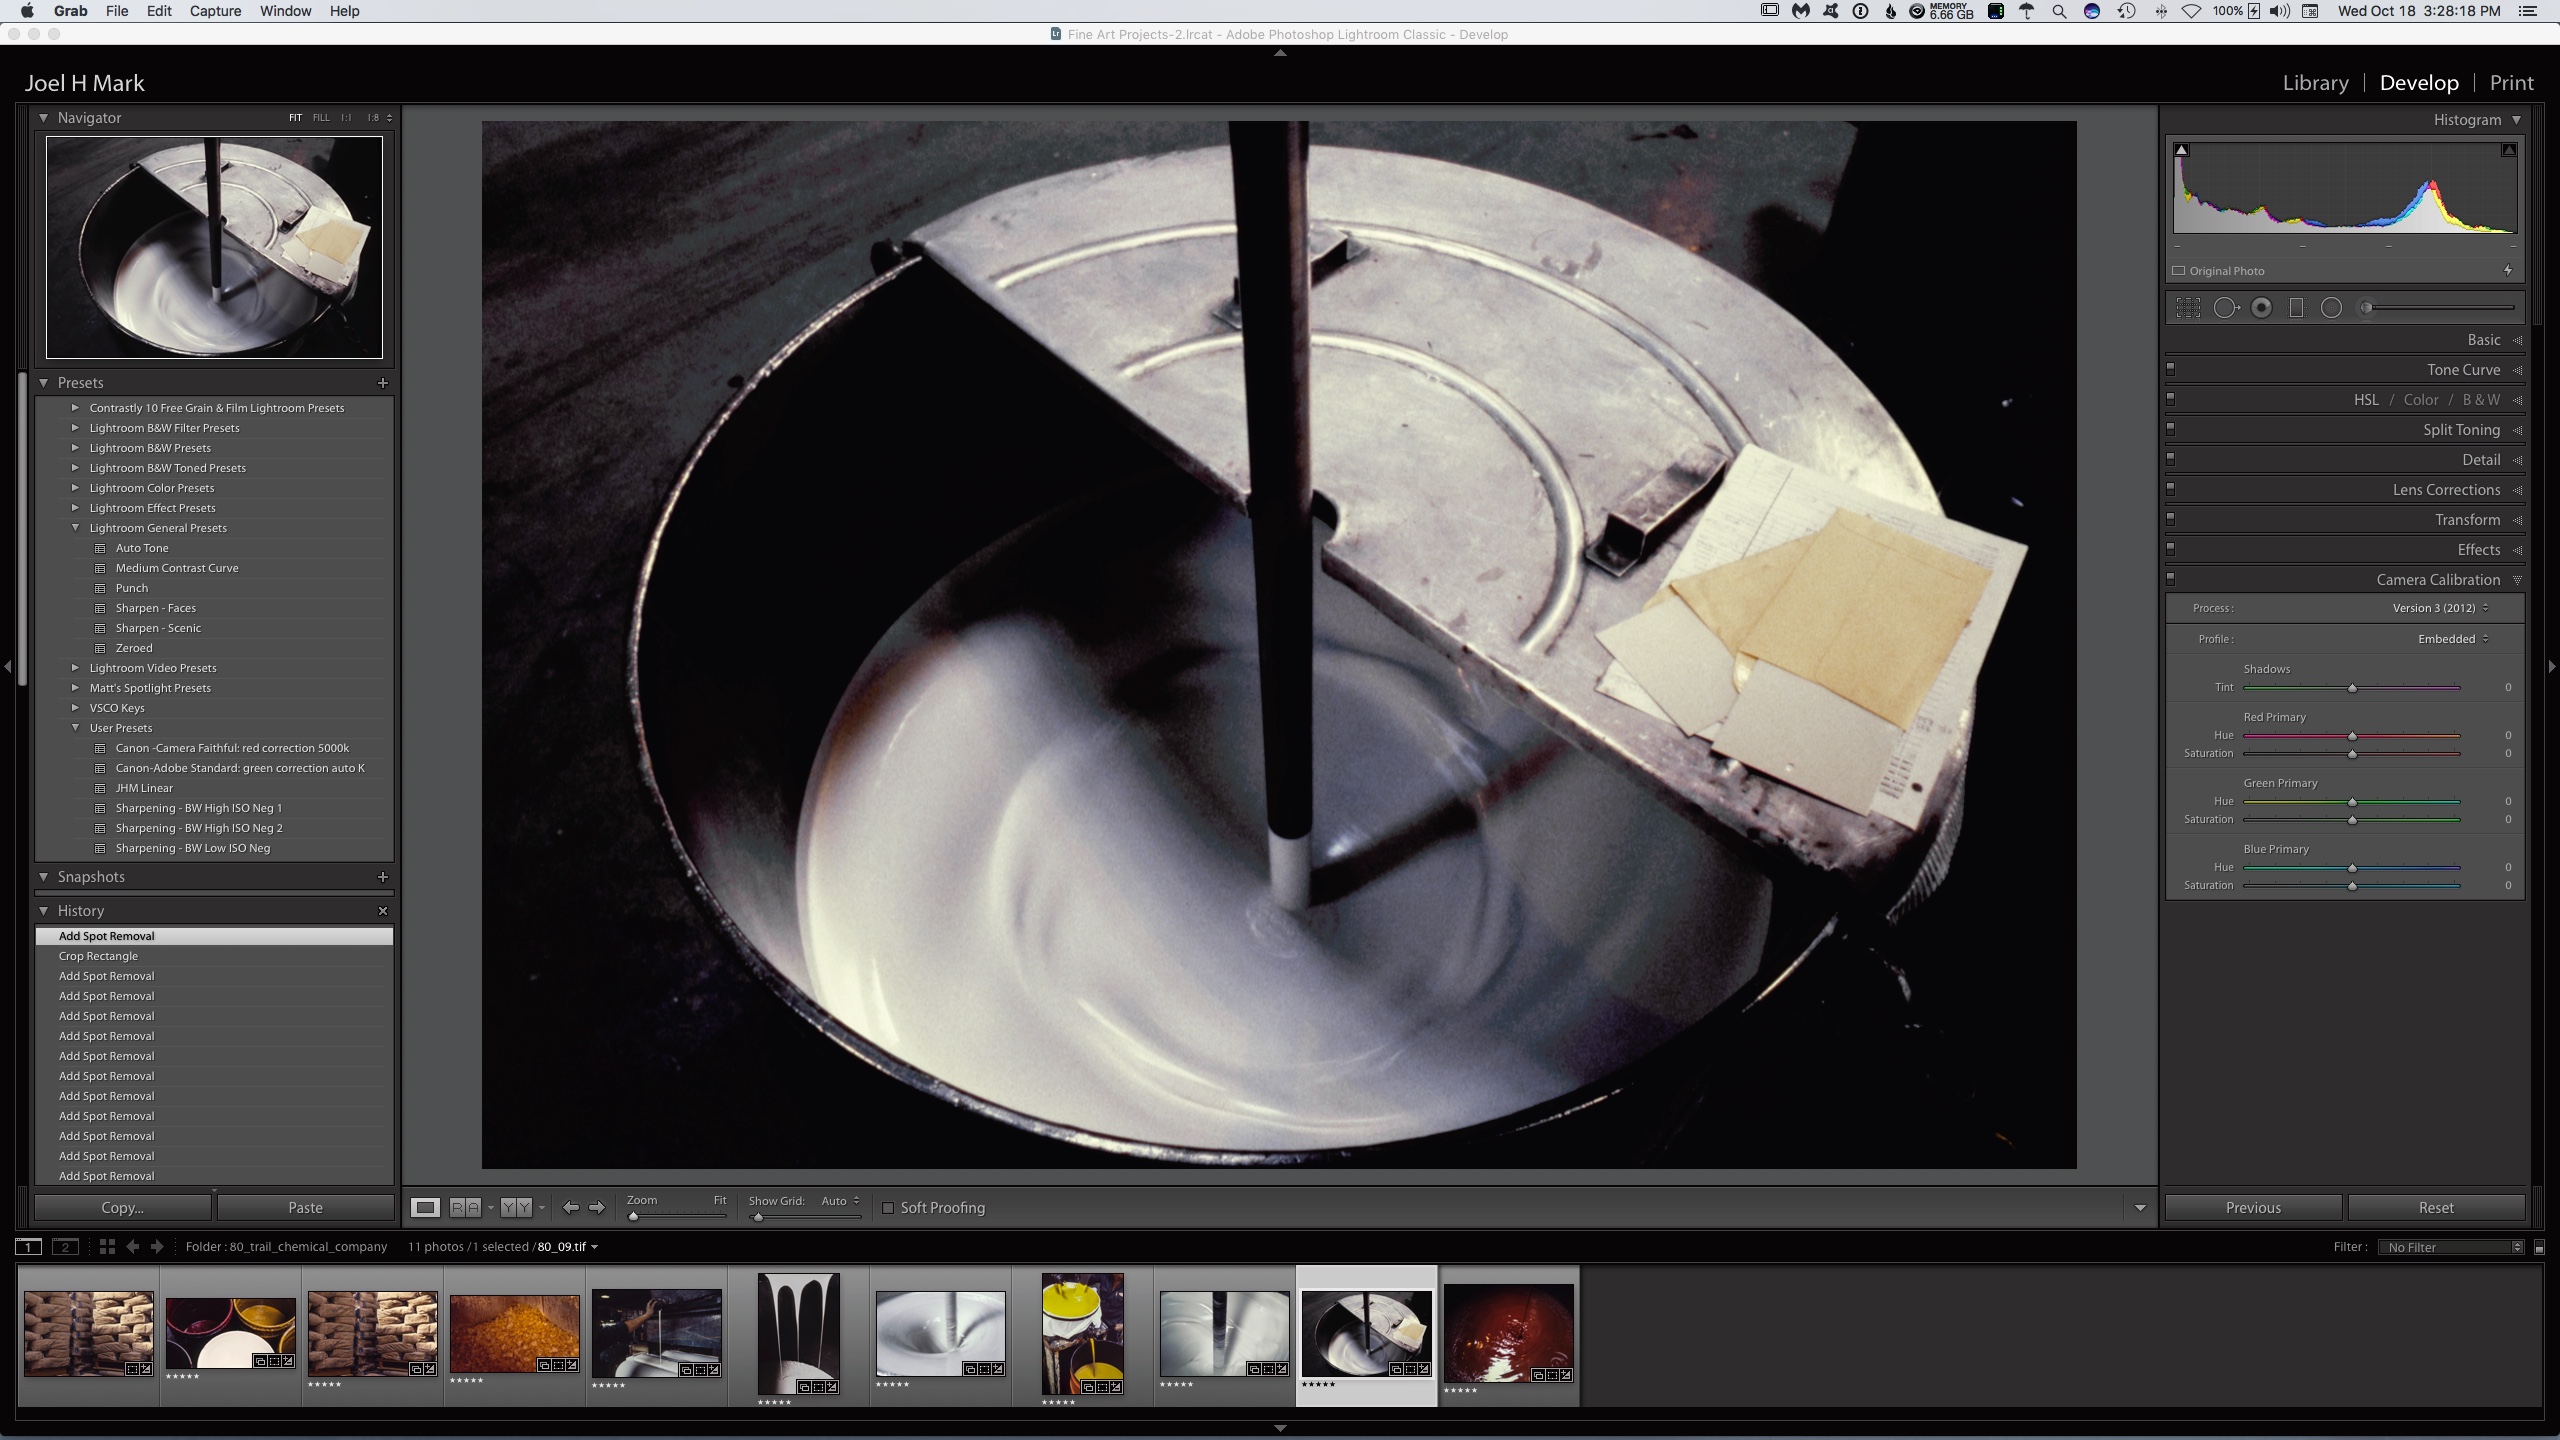
Task: Toggle shadow clipping indicator in histogram
Action: pyautogui.click(x=2182, y=150)
